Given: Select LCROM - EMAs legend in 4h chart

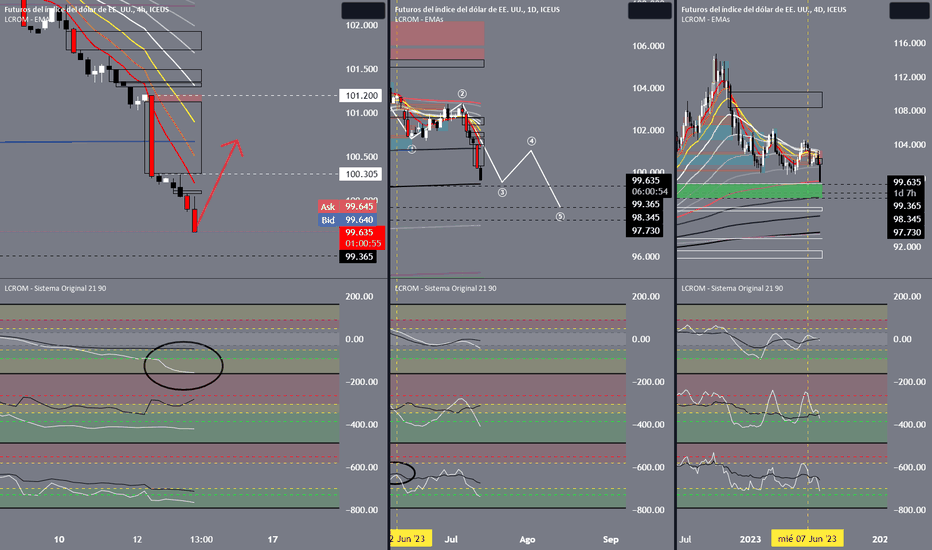Looking at the screenshot, I should coord(28,20).
